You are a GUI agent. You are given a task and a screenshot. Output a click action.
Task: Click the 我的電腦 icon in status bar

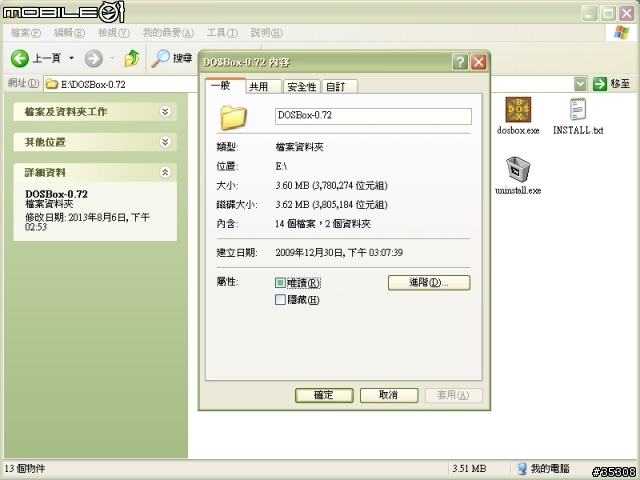coord(522,469)
